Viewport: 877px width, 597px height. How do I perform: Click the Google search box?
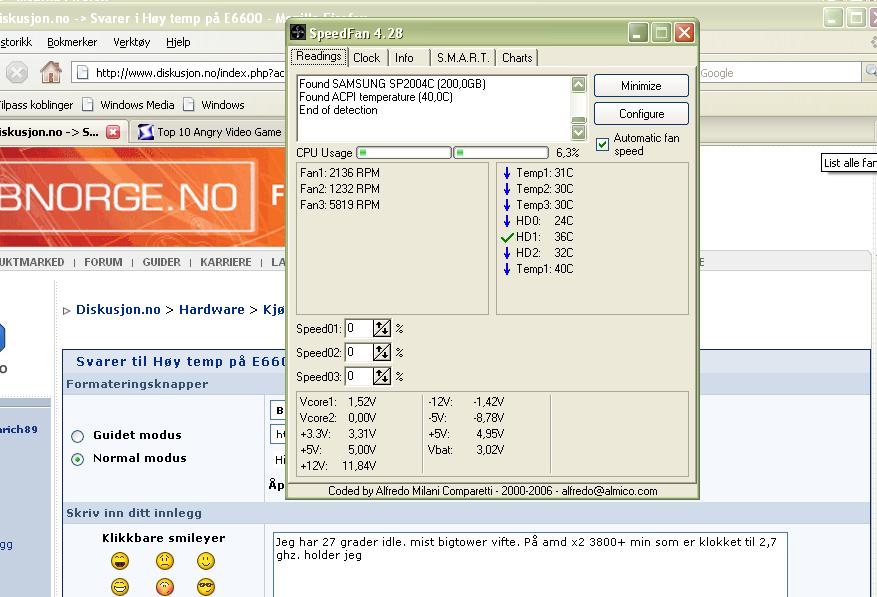click(780, 73)
